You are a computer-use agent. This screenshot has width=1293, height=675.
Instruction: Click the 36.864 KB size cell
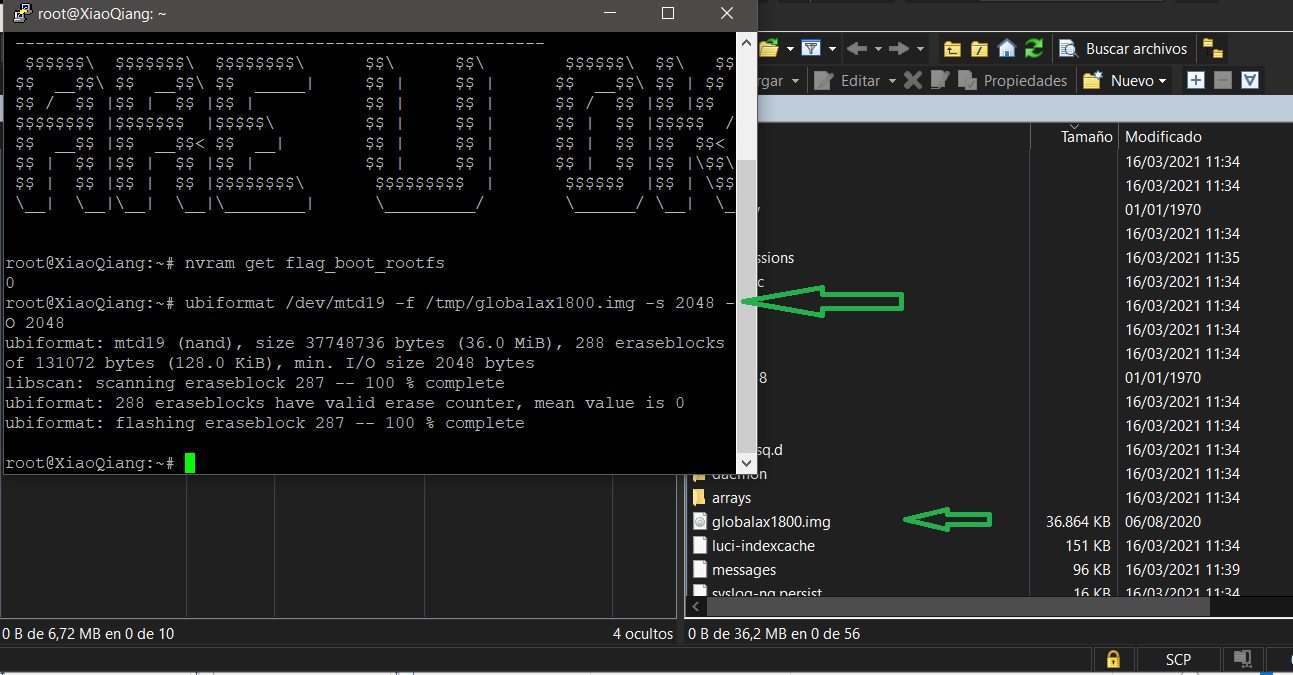(1078, 521)
